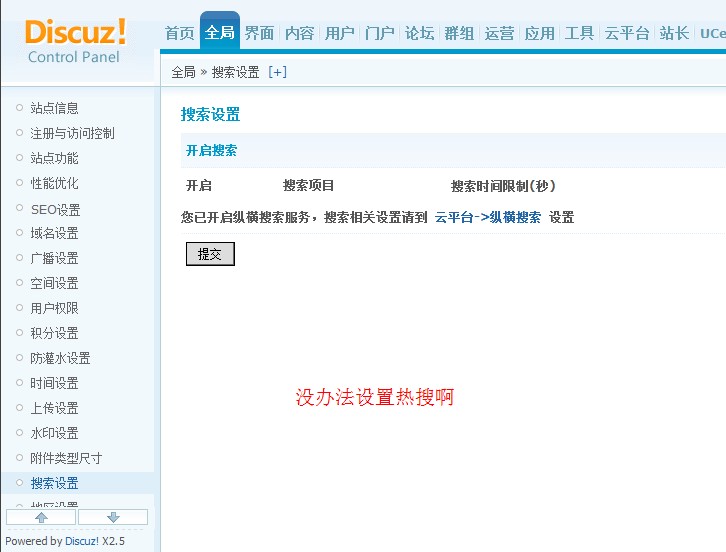Click the sidebar scroll up arrow
The image size is (726, 552).
pos(41,517)
